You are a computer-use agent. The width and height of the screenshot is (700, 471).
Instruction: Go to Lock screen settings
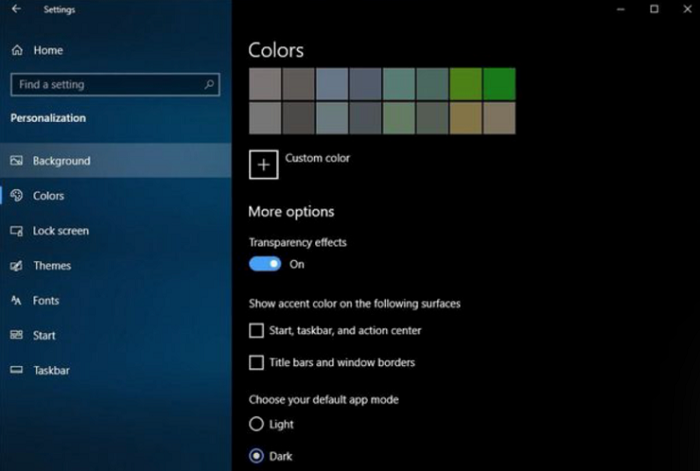coord(116,231)
